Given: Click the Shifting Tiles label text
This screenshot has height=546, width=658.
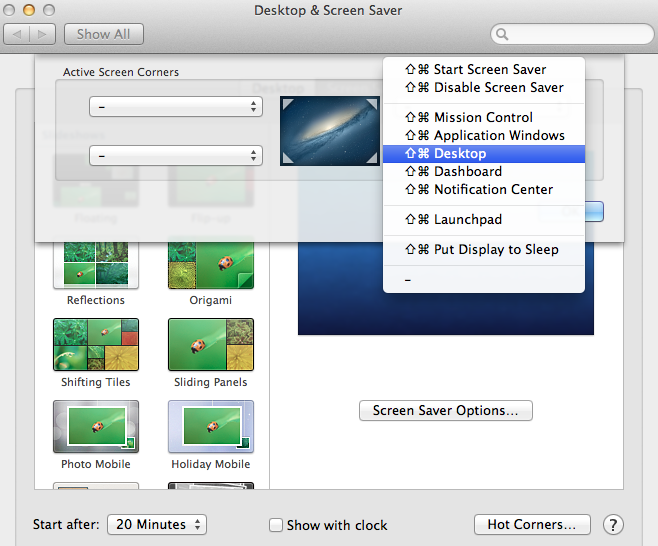Looking at the screenshot, I should [96, 382].
